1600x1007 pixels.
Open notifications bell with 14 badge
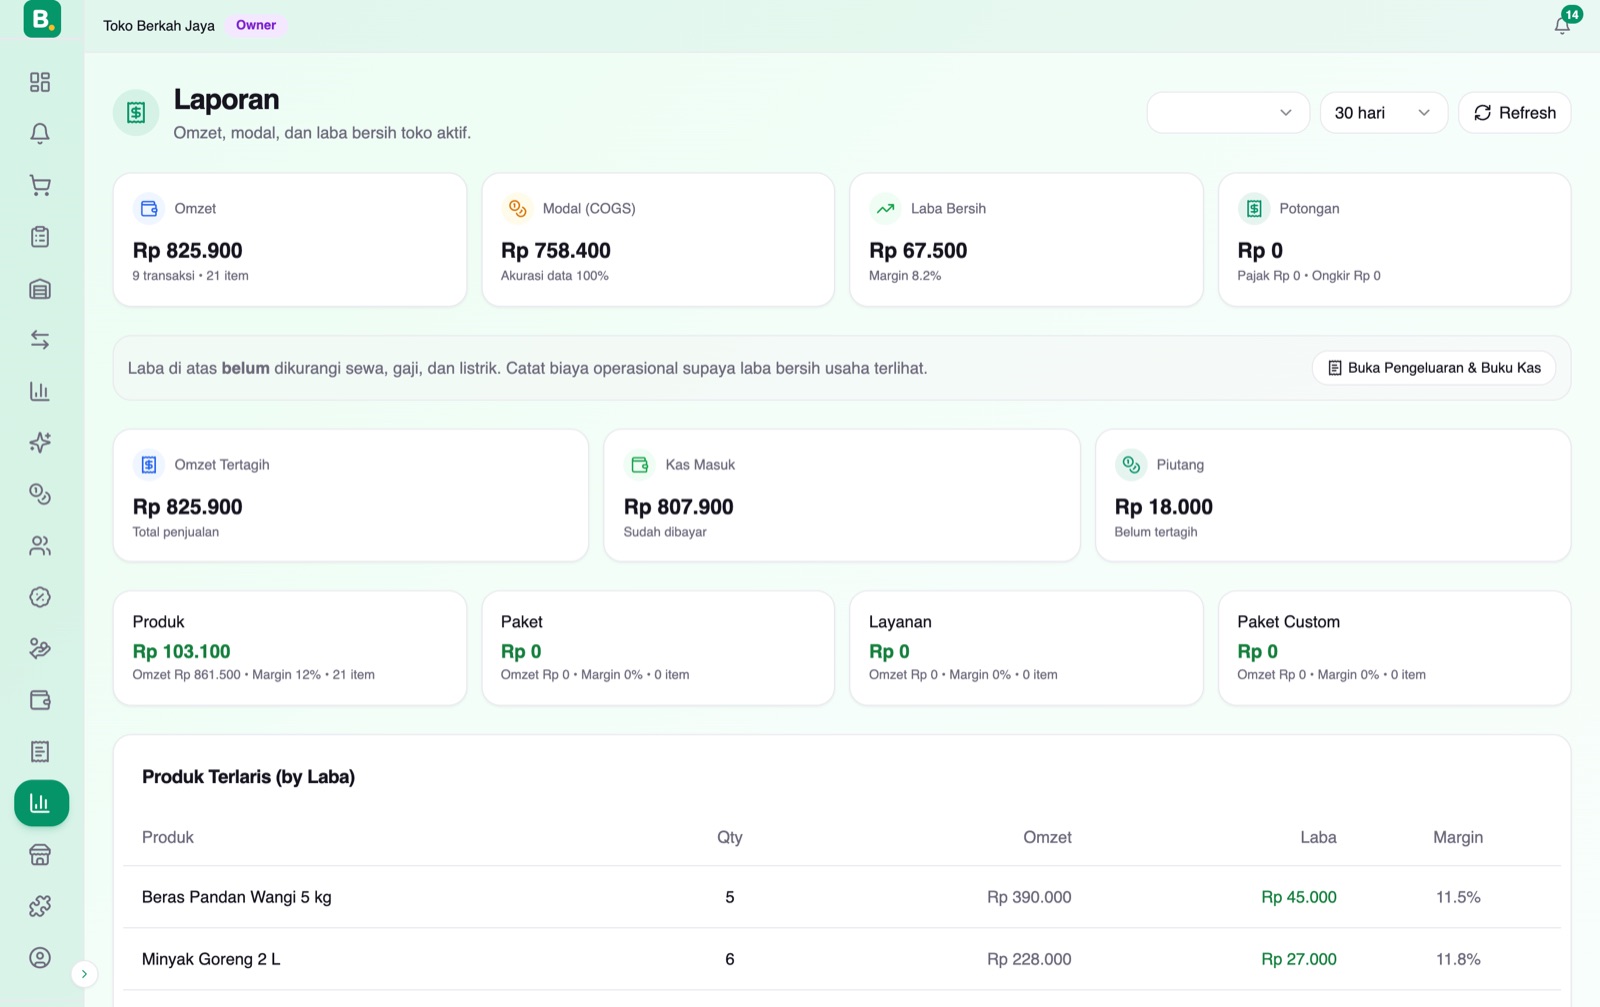click(1563, 24)
